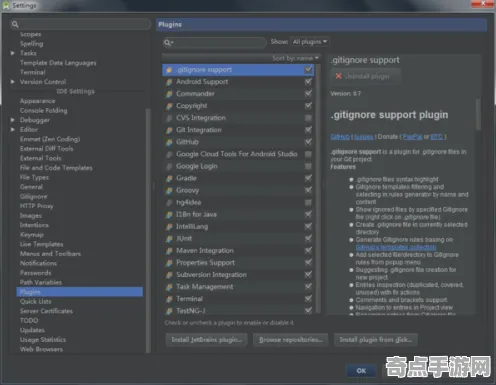Click the Gradle plugin icon
496x385 pixels.
169,178
